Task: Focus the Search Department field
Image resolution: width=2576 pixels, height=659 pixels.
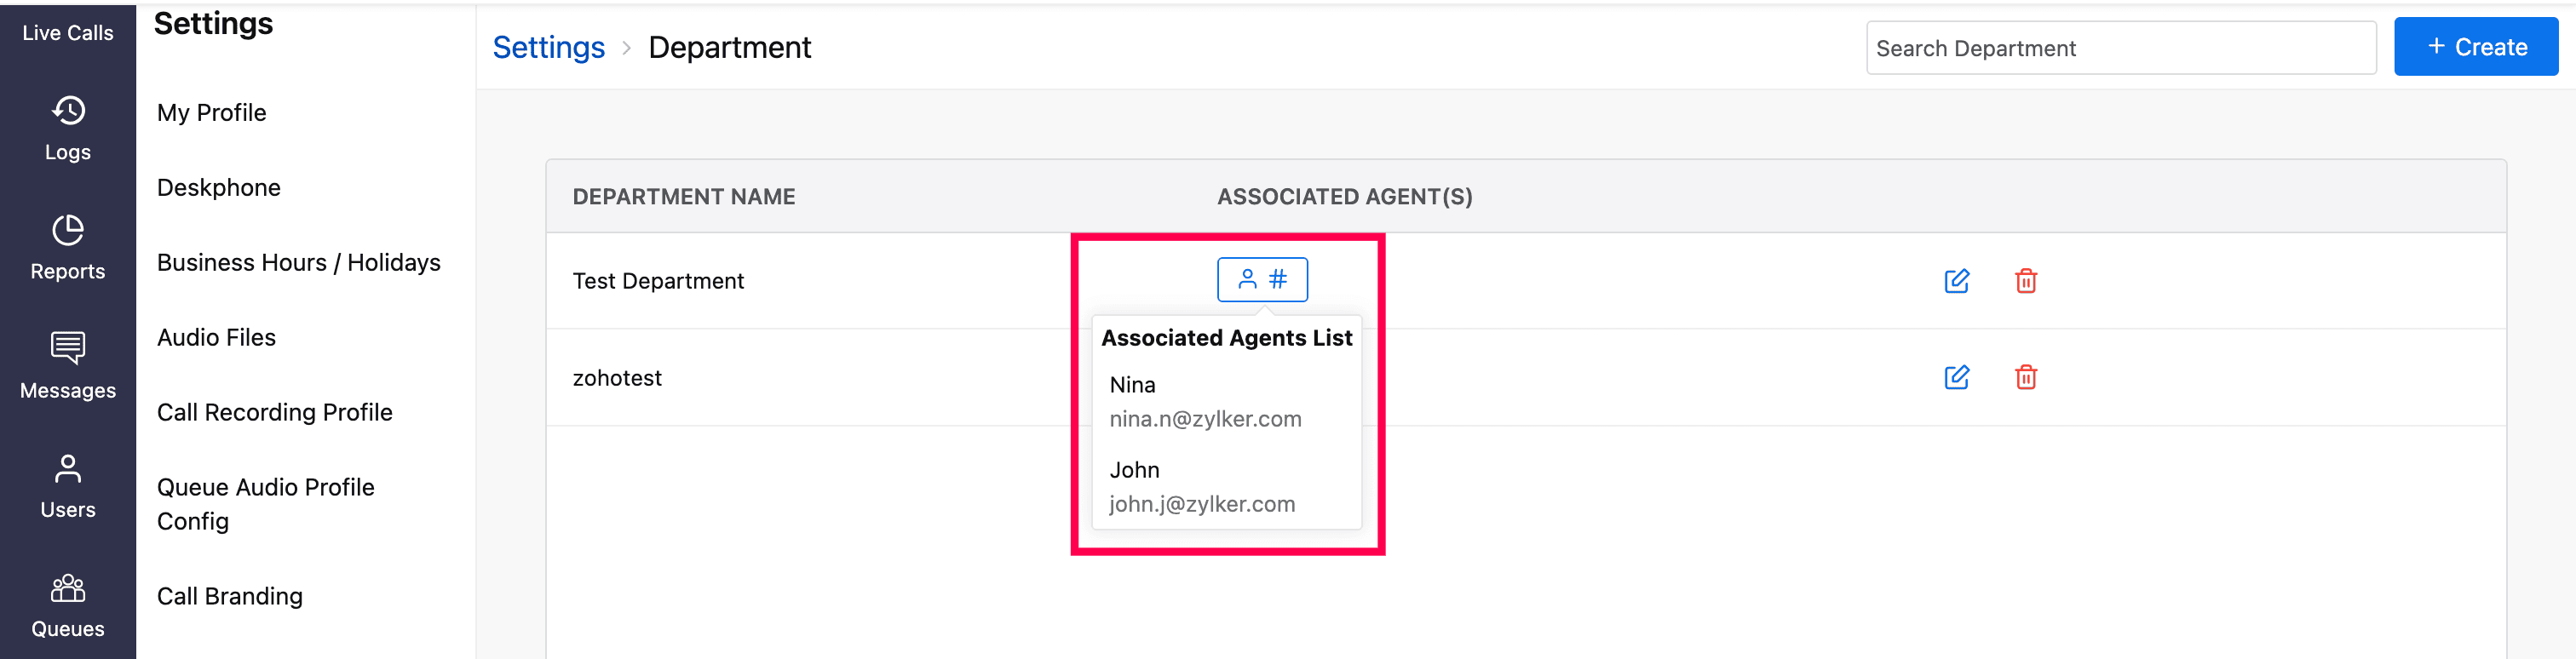Action: pyautogui.click(x=2119, y=48)
